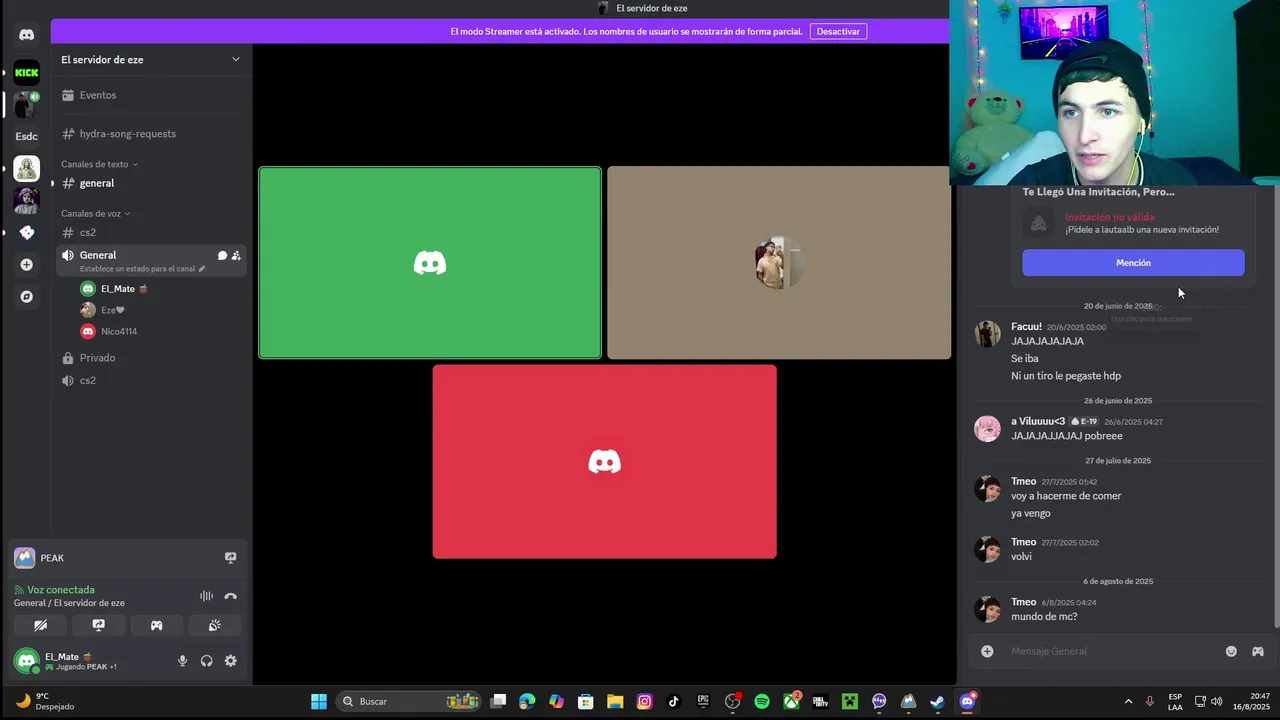
Task: Click stream PEAK screen-share icon beside PEAK
Action: pyautogui.click(x=230, y=558)
